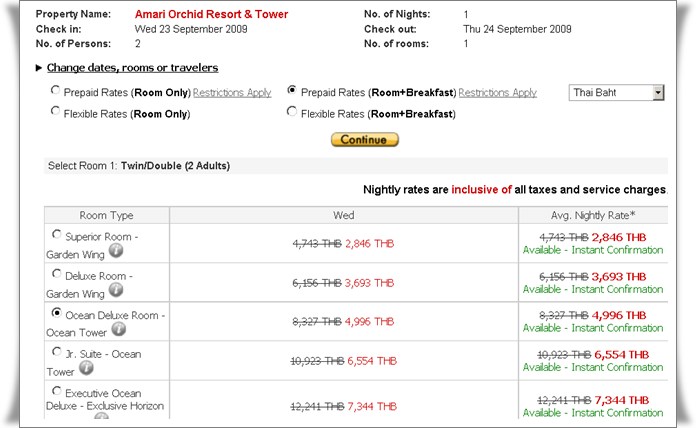
Task: Open Restrictions Apply link for Room+Breakfast
Action: [498, 93]
